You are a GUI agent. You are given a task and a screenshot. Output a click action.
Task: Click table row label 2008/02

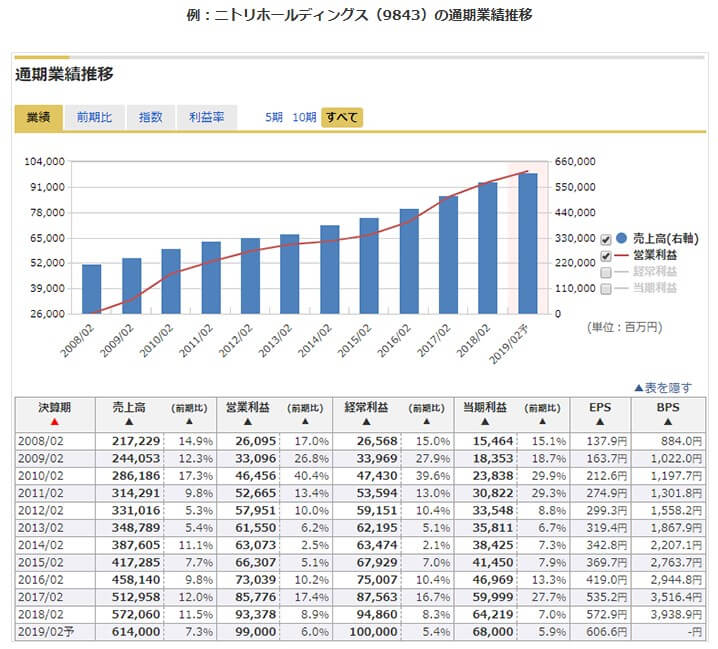tap(41, 442)
